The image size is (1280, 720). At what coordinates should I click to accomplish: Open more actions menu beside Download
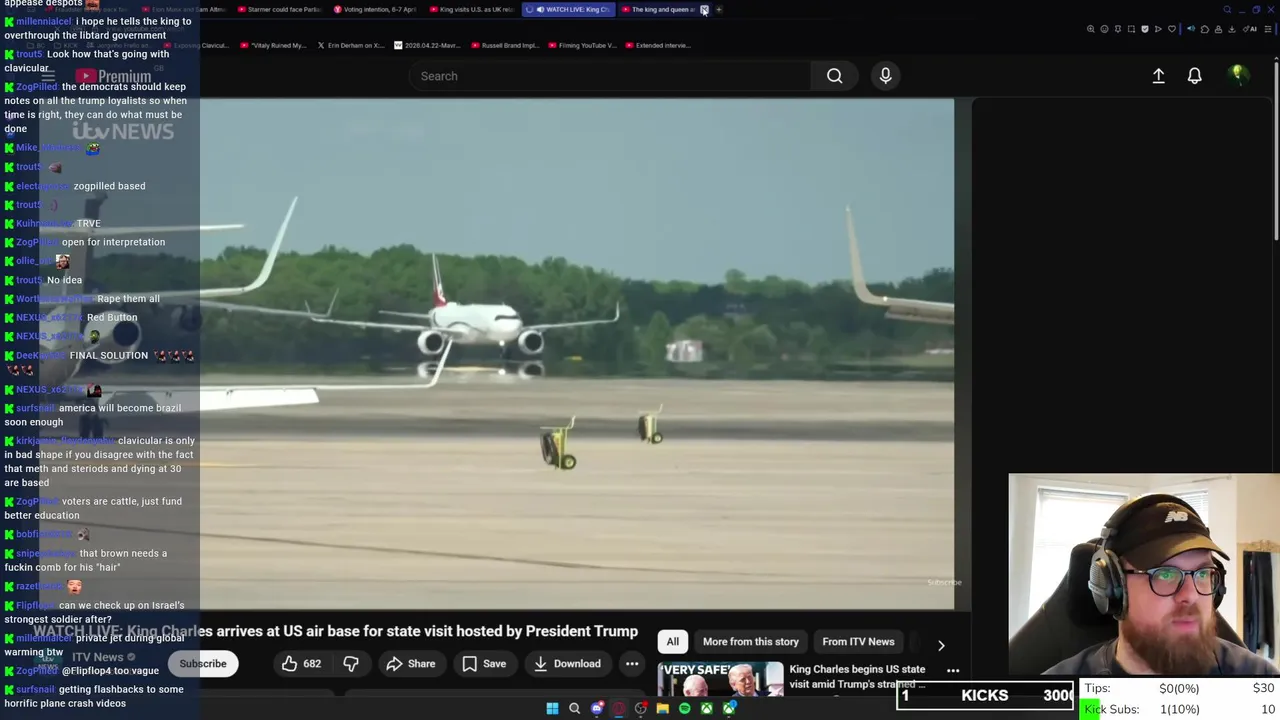(632, 663)
